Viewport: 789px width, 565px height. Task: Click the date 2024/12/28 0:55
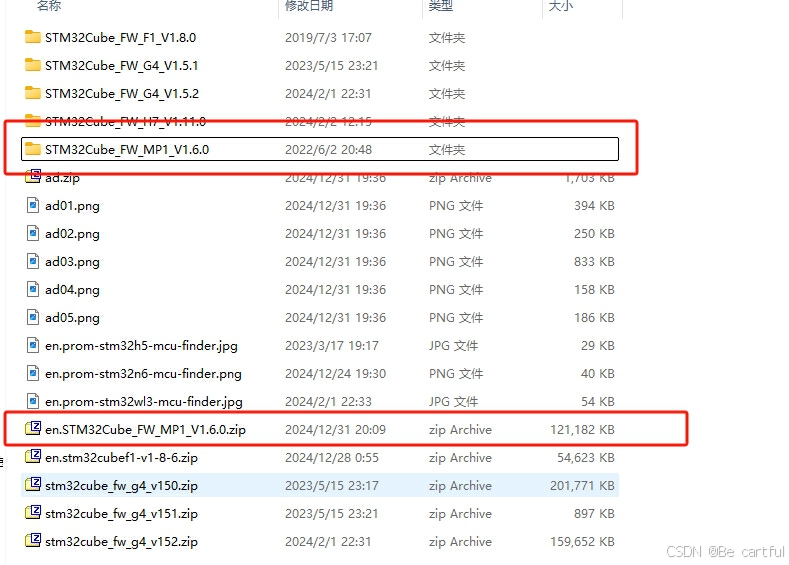tap(332, 458)
